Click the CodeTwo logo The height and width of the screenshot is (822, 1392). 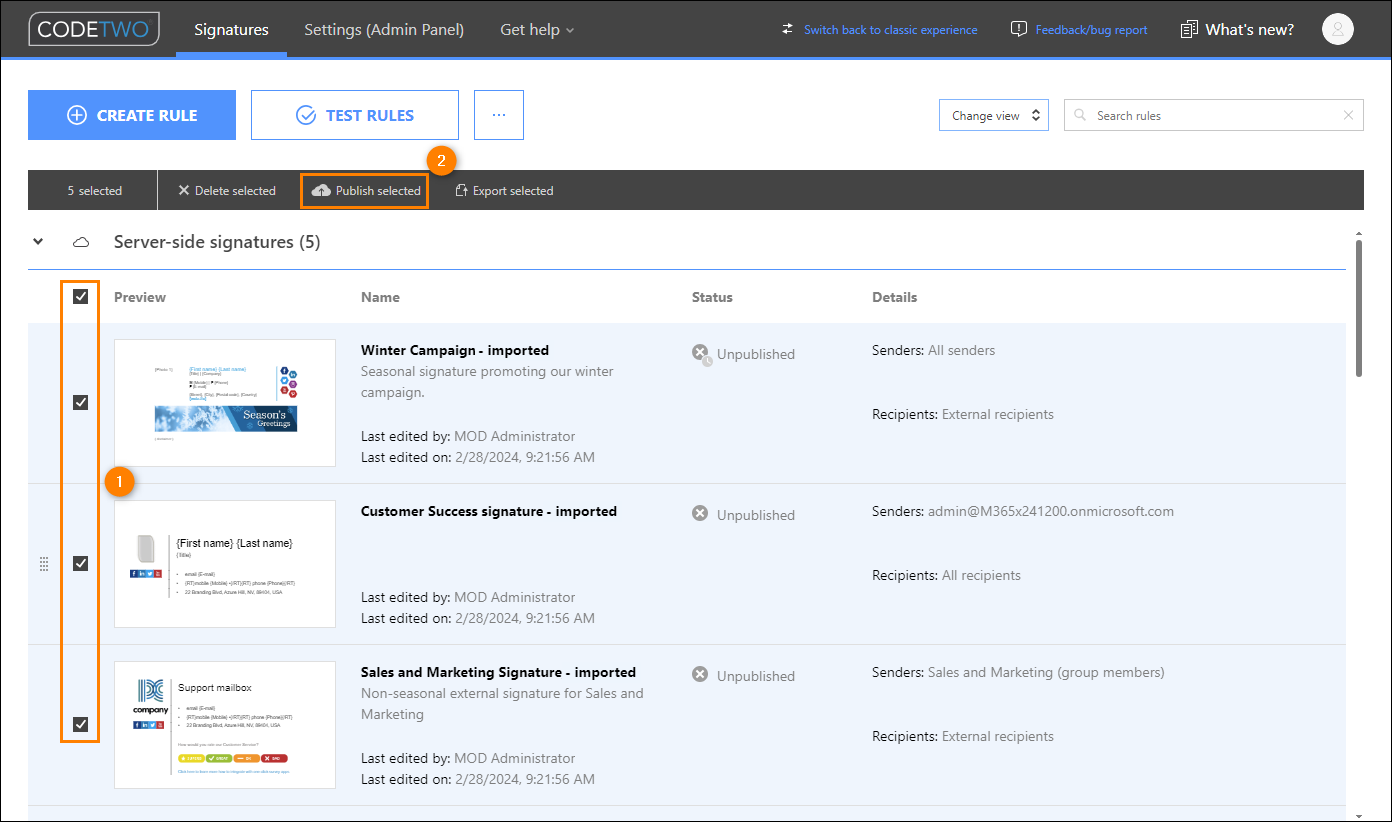tap(95, 29)
